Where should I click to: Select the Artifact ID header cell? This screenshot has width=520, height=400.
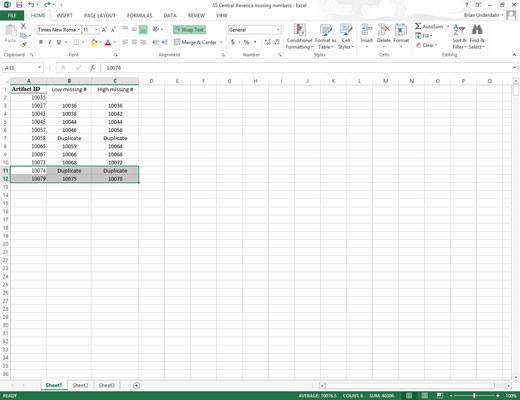pyautogui.click(x=28, y=89)
